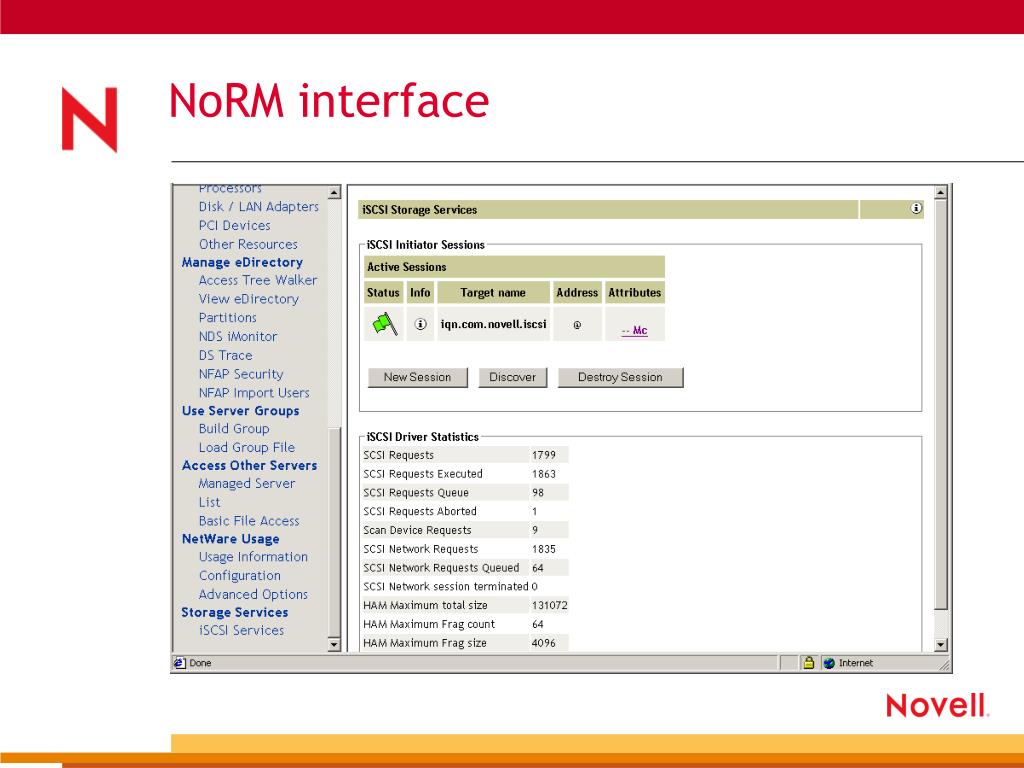Click the padlock icon in the status bar
This screenshot has width=1024, height=768.
808,663
